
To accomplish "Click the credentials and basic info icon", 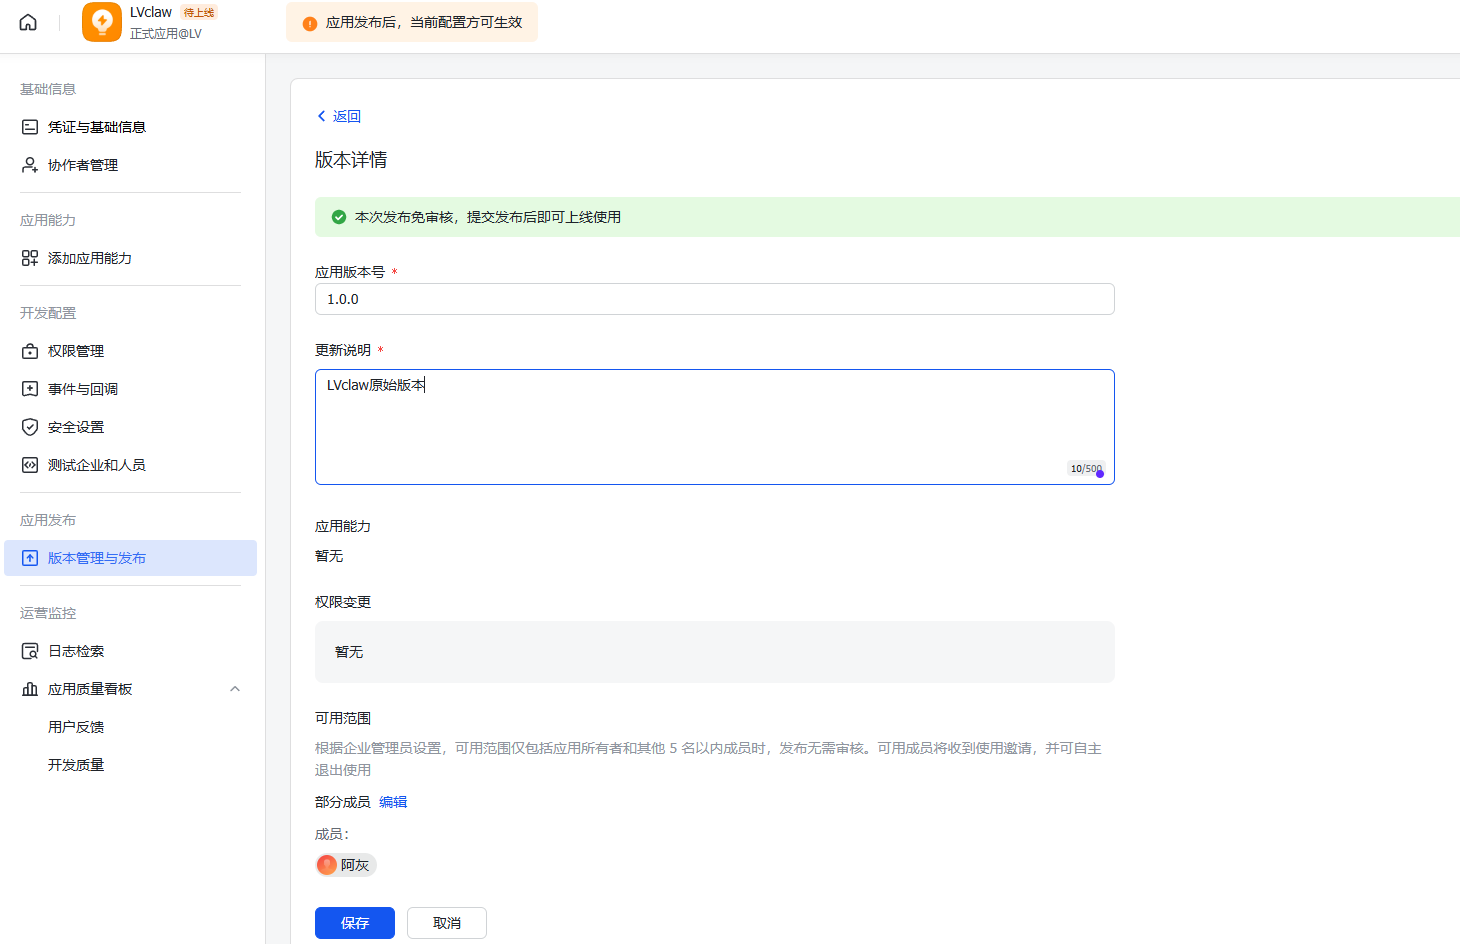I will [x=30, y=127].
